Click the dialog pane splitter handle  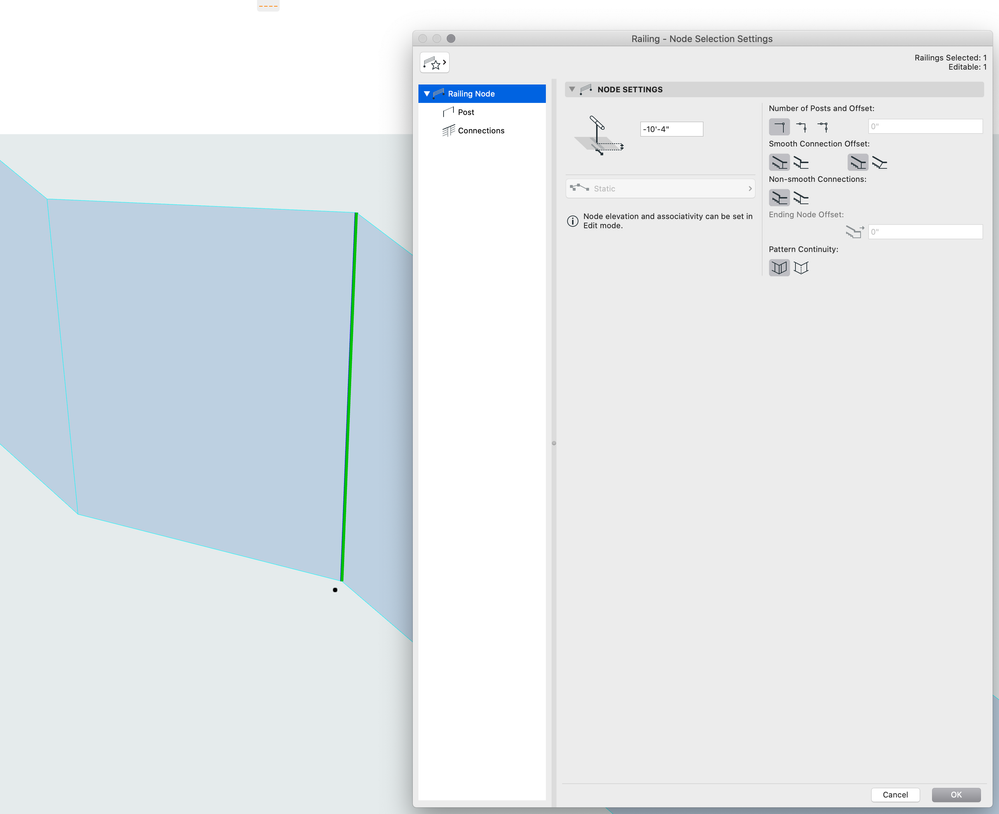(554, 443)
